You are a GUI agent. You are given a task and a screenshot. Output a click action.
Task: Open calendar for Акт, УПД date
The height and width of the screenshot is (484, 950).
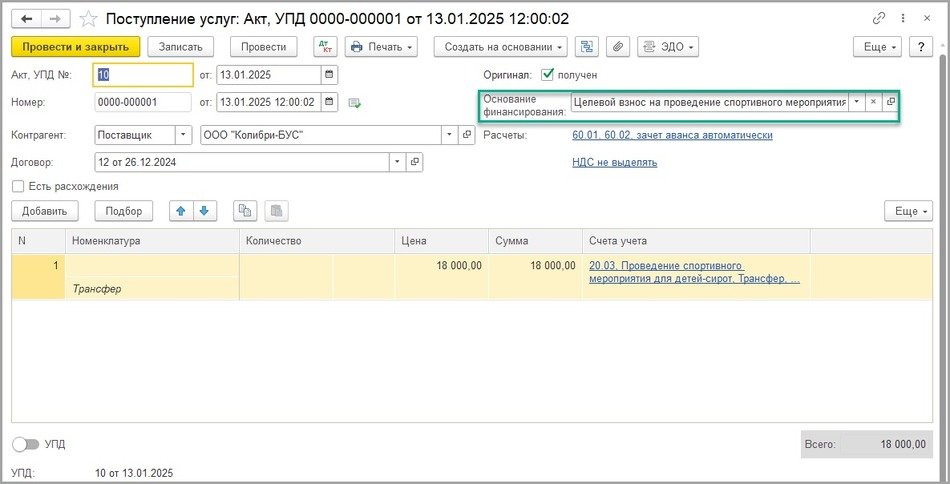[329, 75]
